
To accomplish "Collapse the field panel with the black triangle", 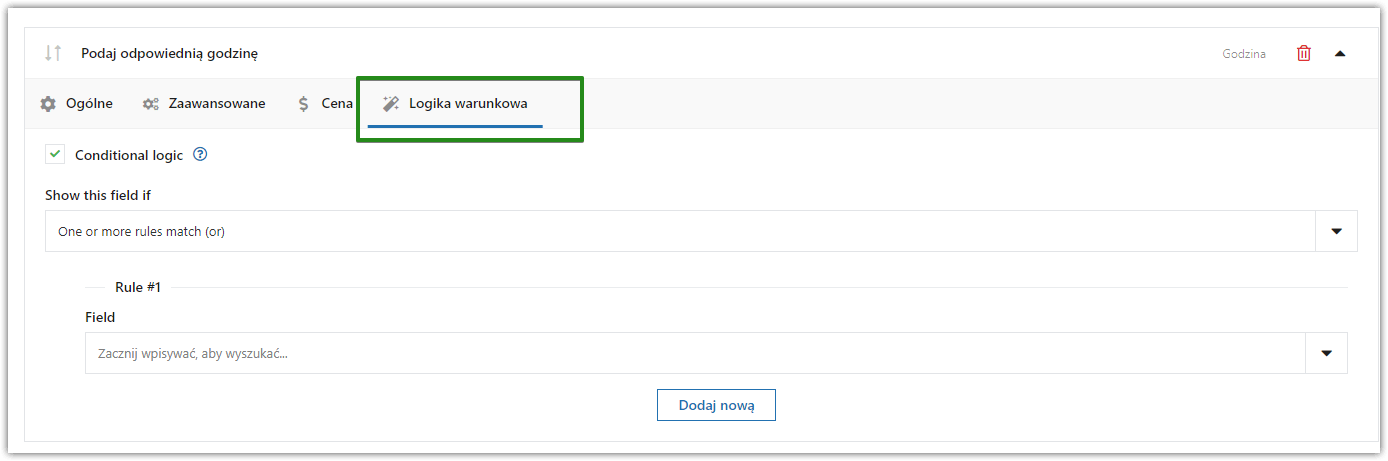I will pyautogui.click(x=1340, y=54).
